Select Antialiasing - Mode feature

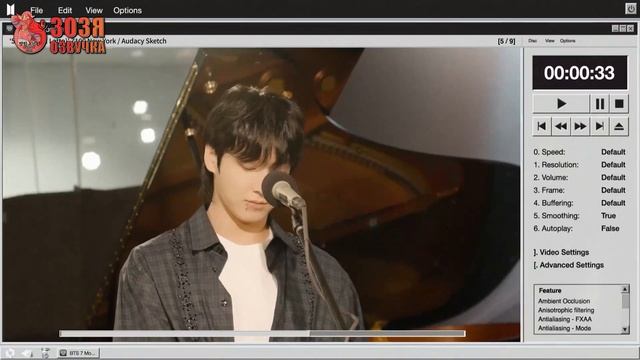coord(564,328)
